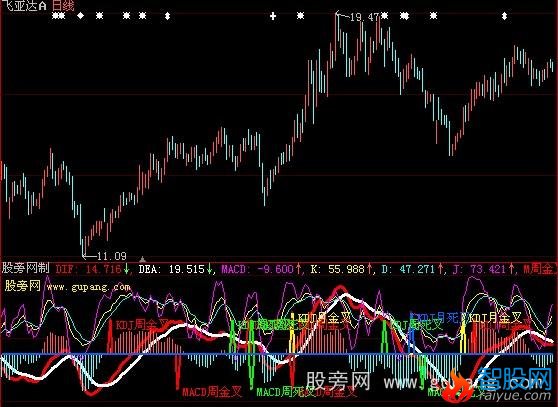558x407 pixels.
Task: Click the small gray triangle marker under 11.09
Action: click(x=142, y=259)
